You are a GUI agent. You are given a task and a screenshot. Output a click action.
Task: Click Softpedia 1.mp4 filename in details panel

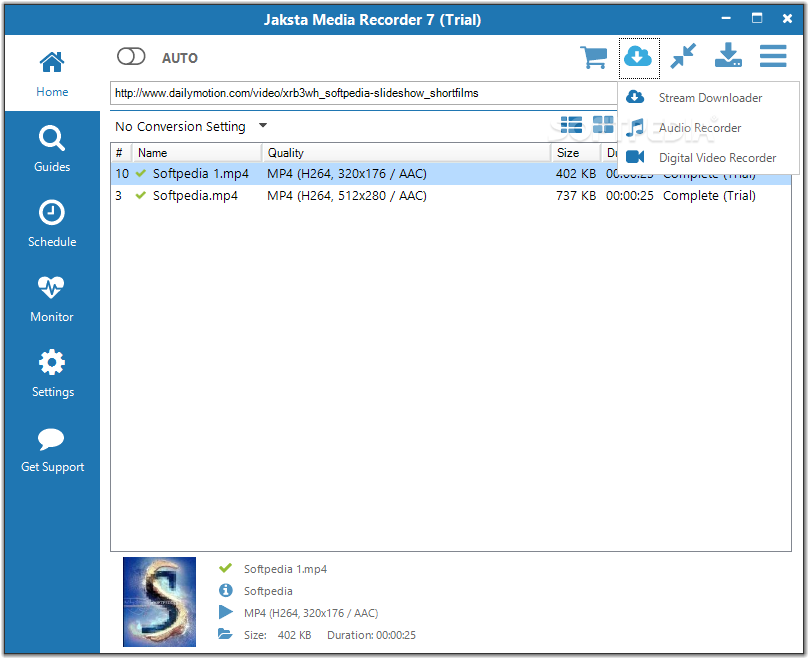pyautogui.click(x=285, y=569)
